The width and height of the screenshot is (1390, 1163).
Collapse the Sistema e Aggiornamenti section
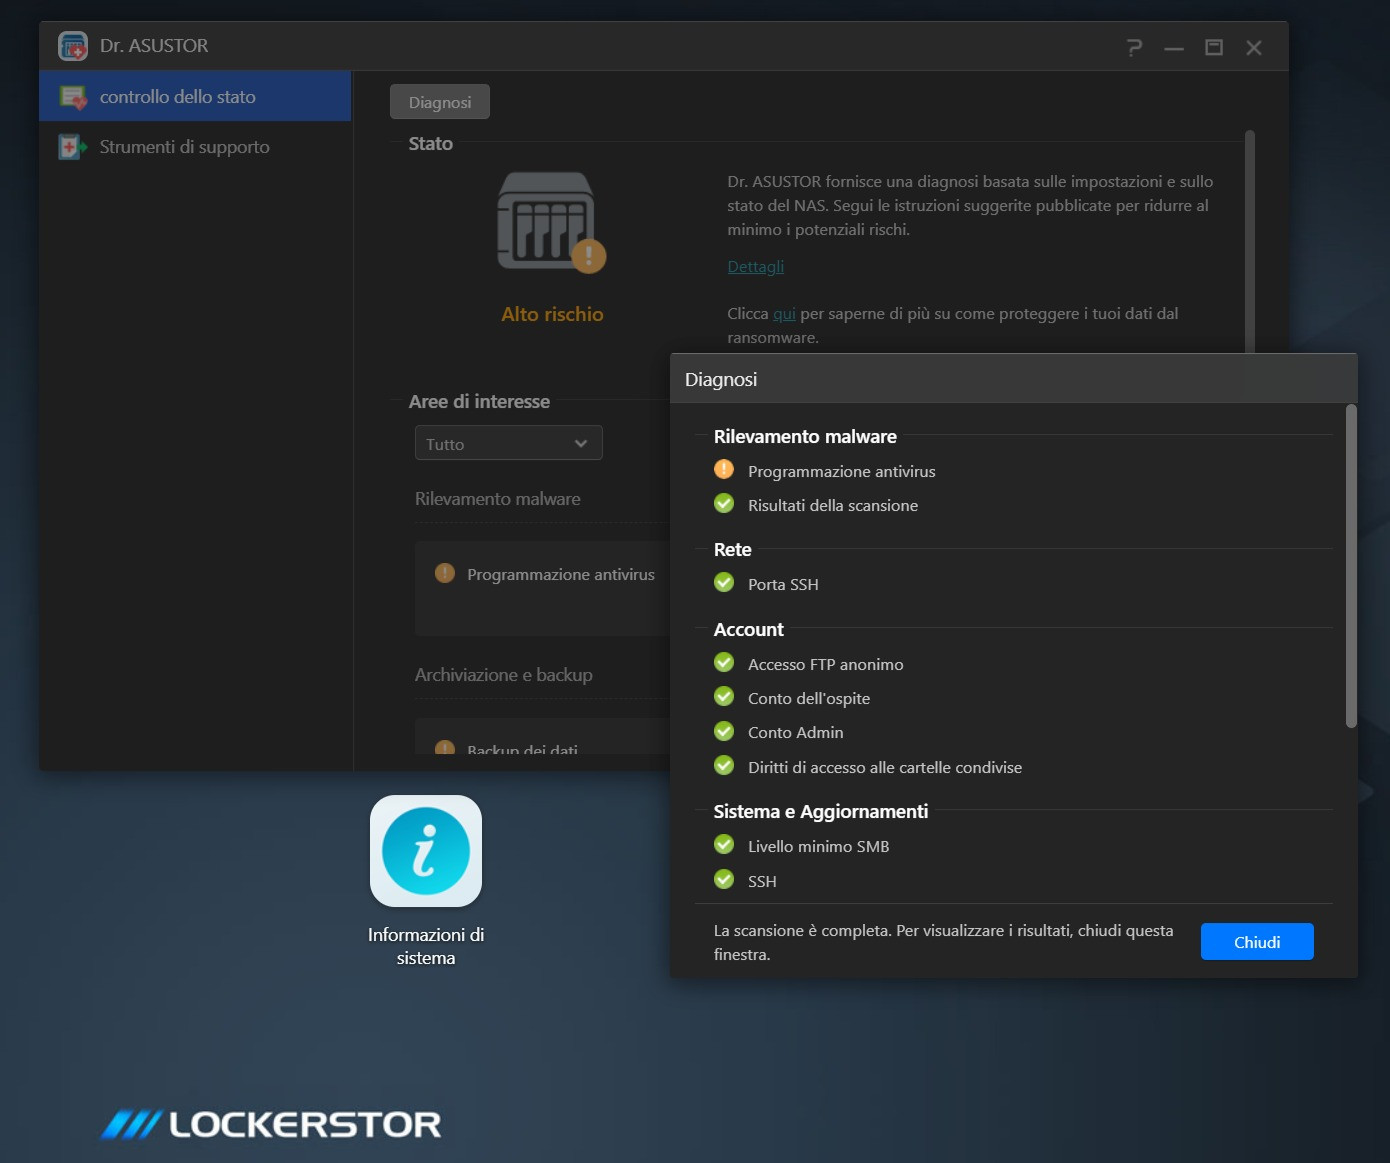[821, 811]
